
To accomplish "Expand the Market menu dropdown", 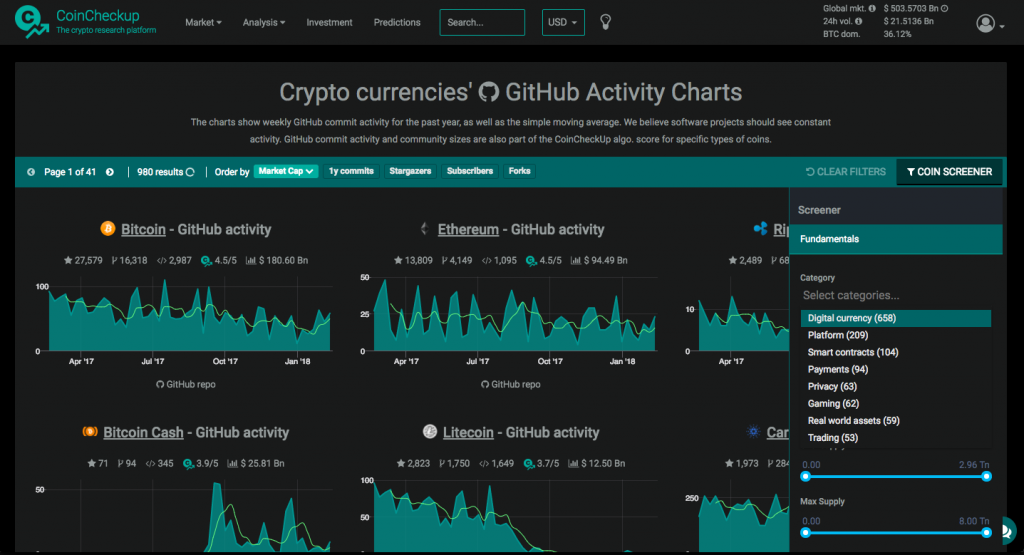I will 203,22.
